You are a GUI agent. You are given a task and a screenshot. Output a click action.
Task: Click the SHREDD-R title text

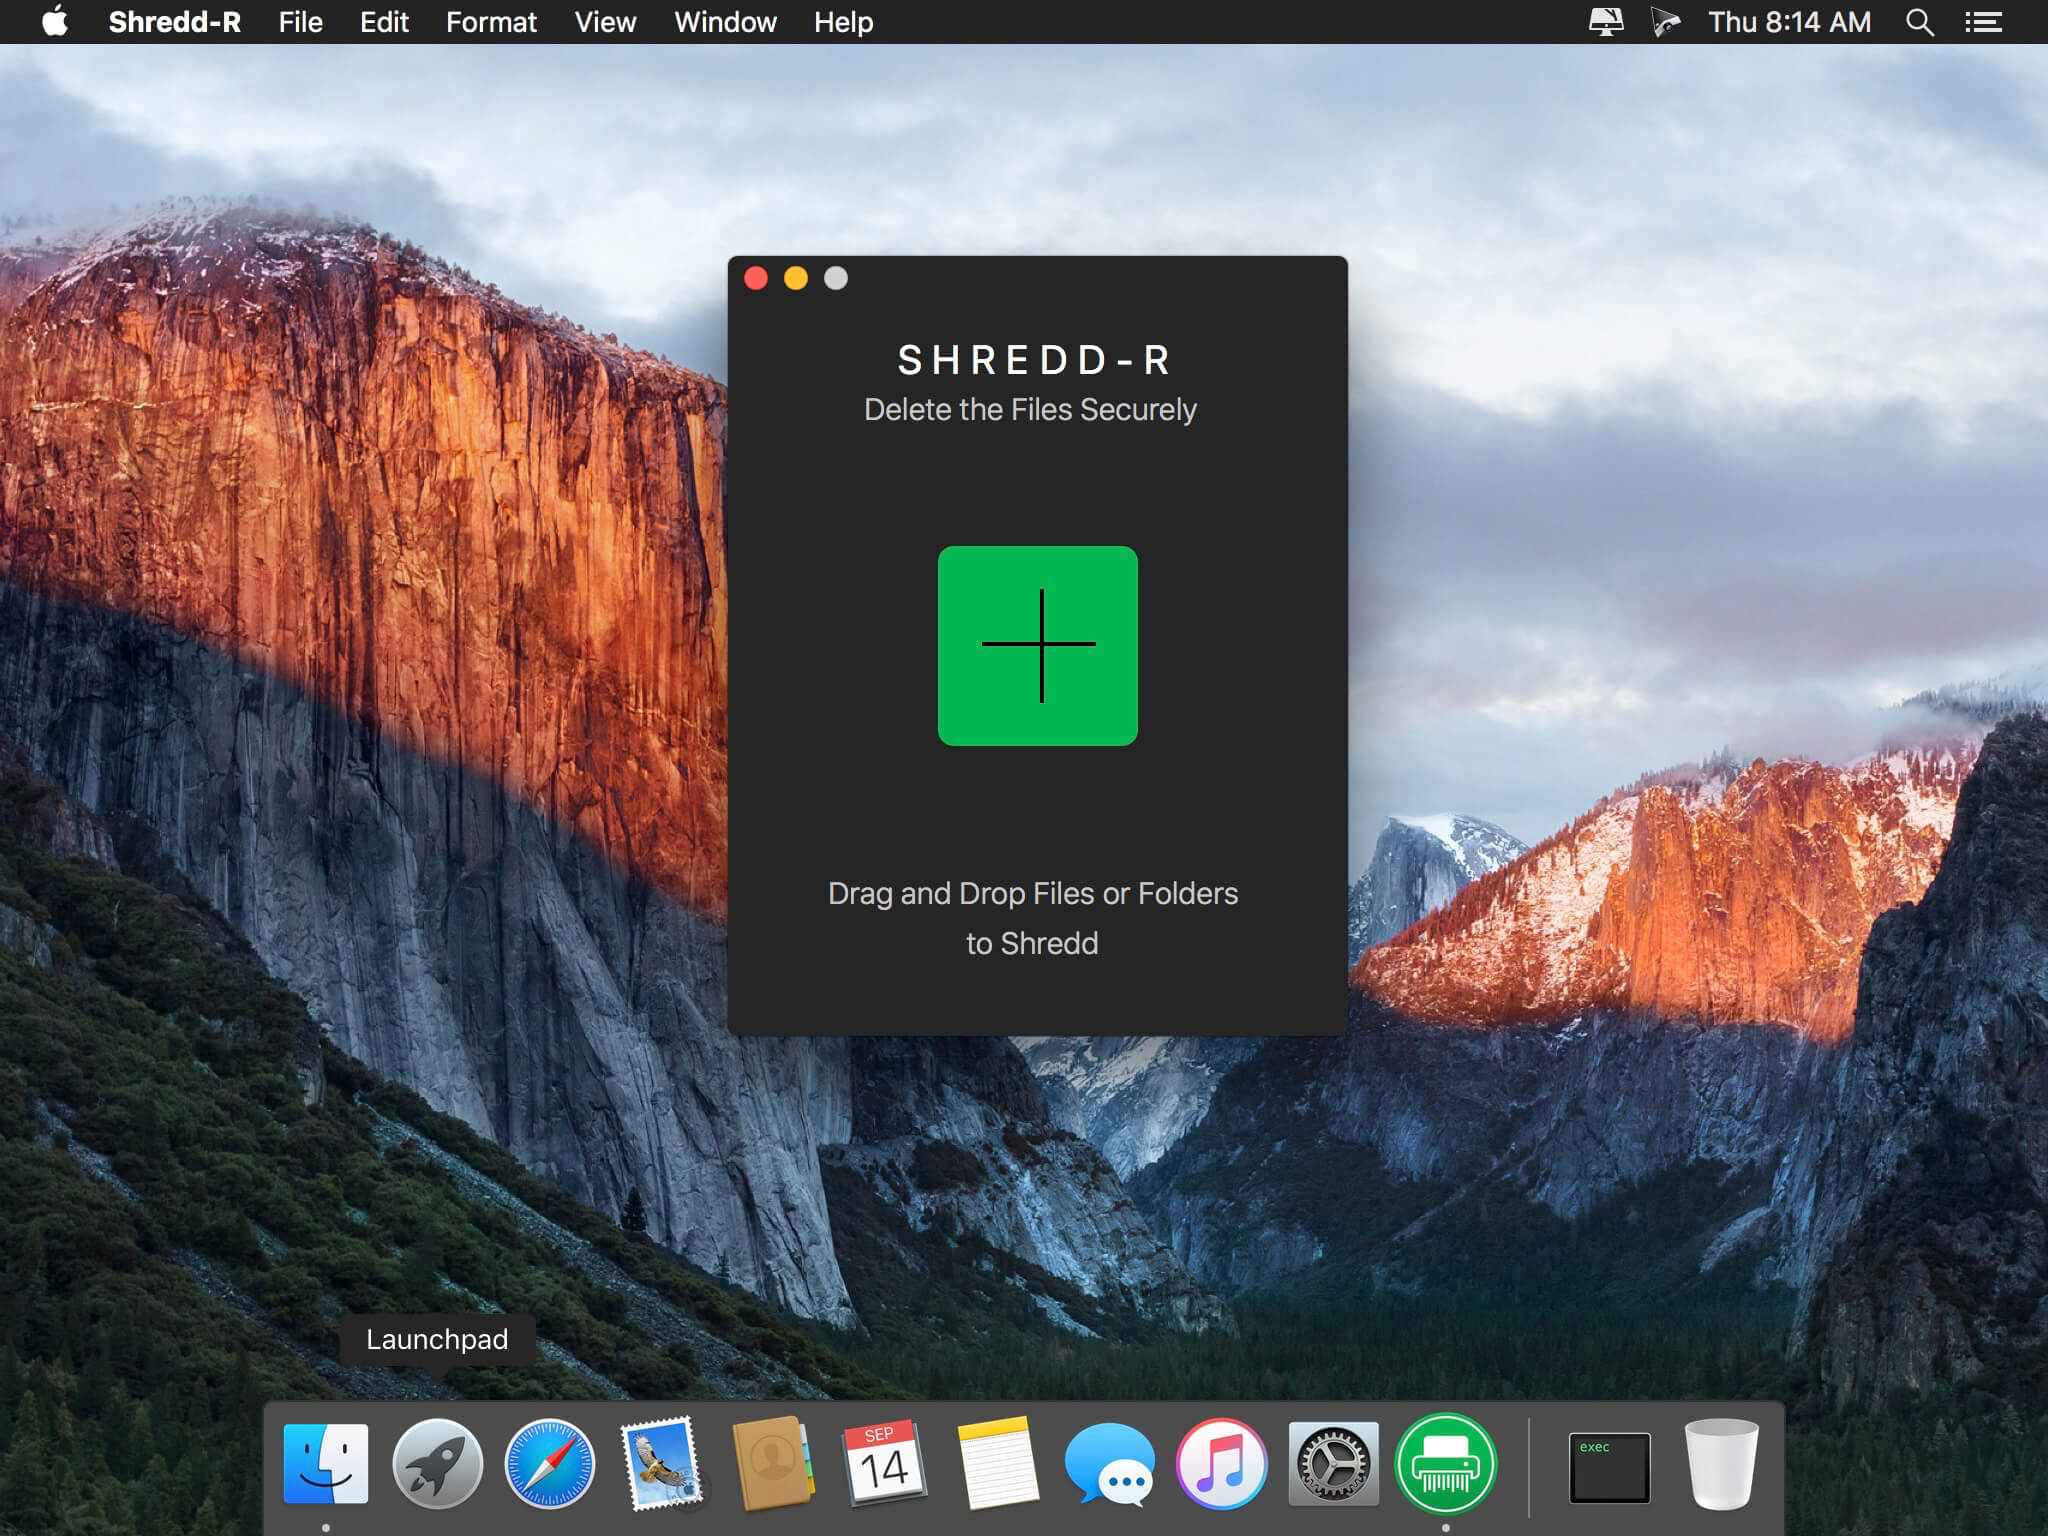point(1034,360)
